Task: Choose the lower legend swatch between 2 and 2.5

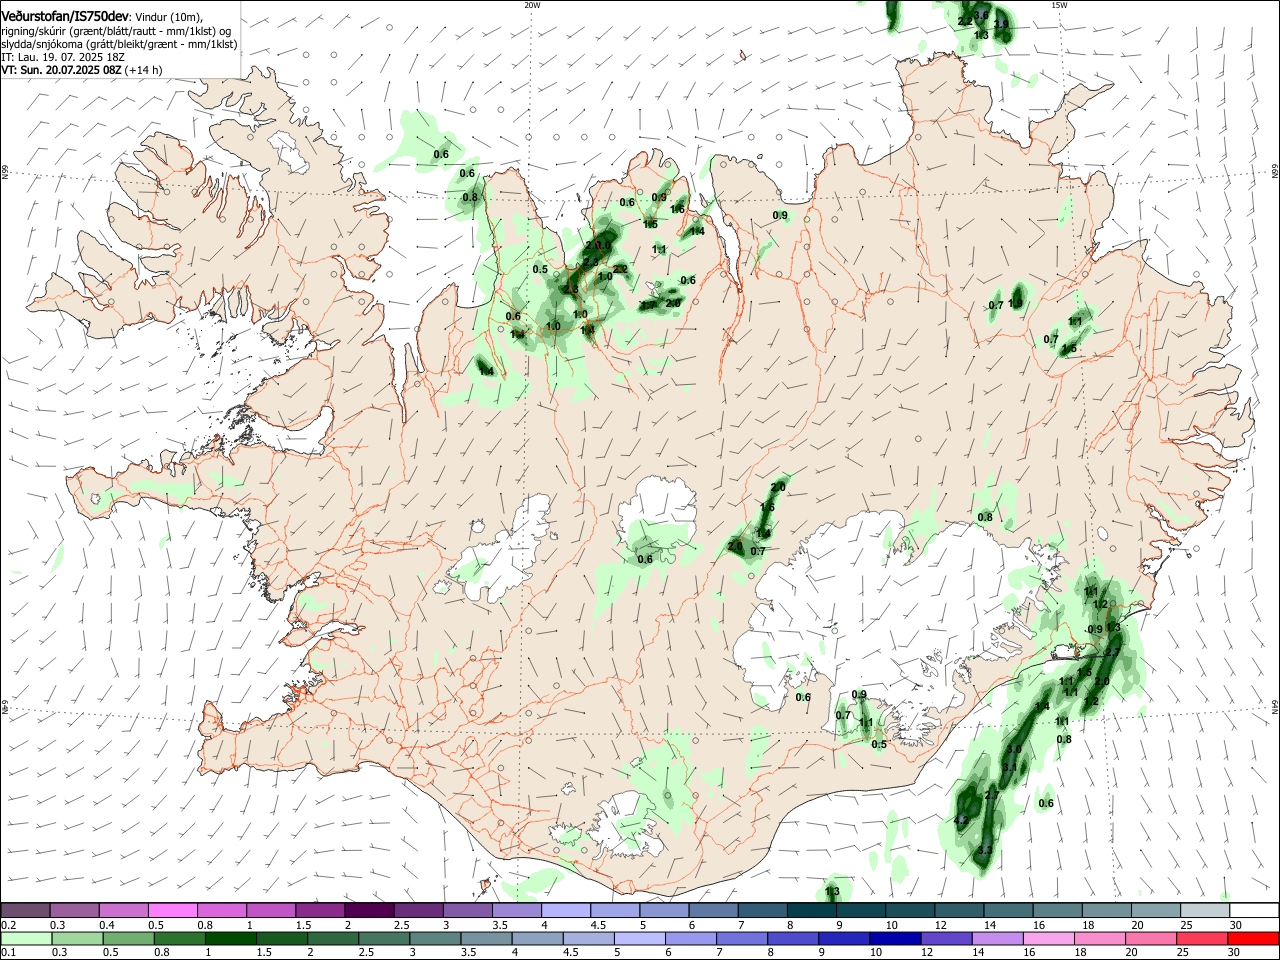Action: tap(333, 938)
